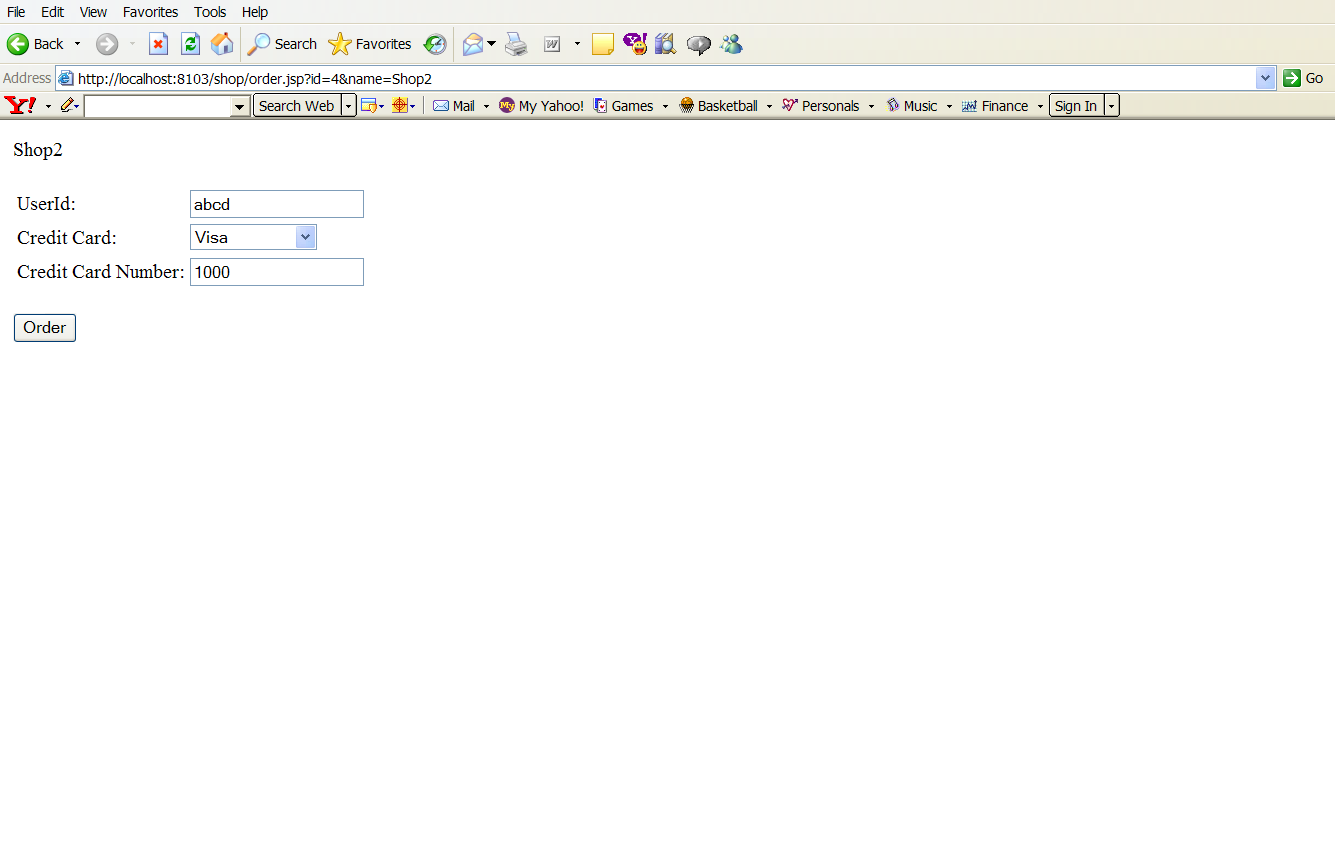Open the Windows Messenger icon

coord(731,44)
